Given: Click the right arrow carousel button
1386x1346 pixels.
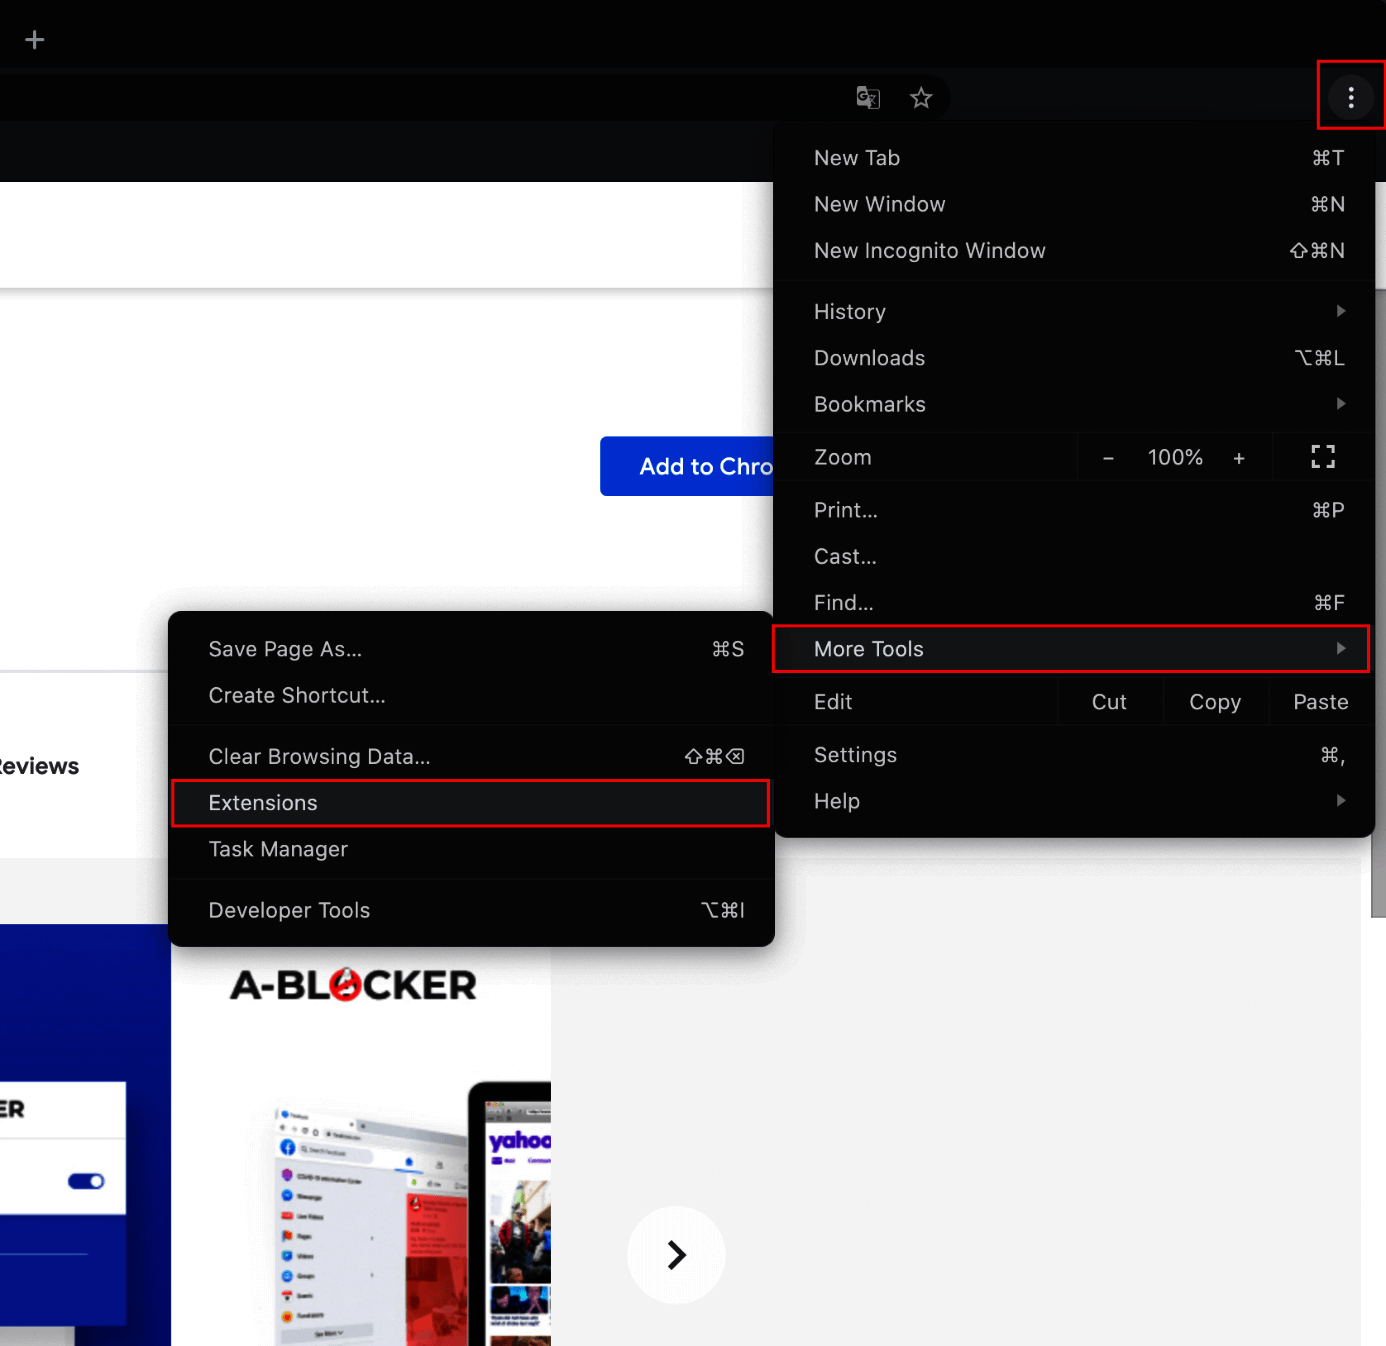Looking at the screenshot, I should 676,1255.
